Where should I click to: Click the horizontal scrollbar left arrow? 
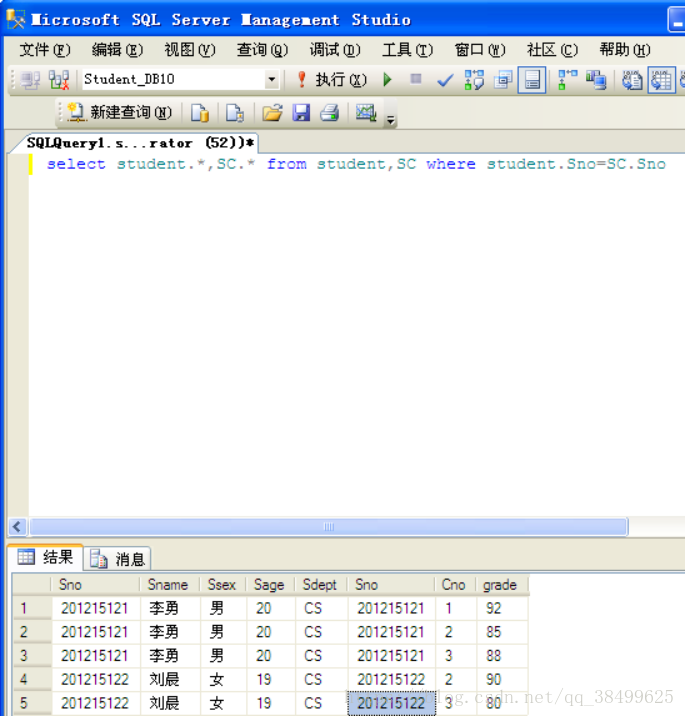tap(17, 527)
